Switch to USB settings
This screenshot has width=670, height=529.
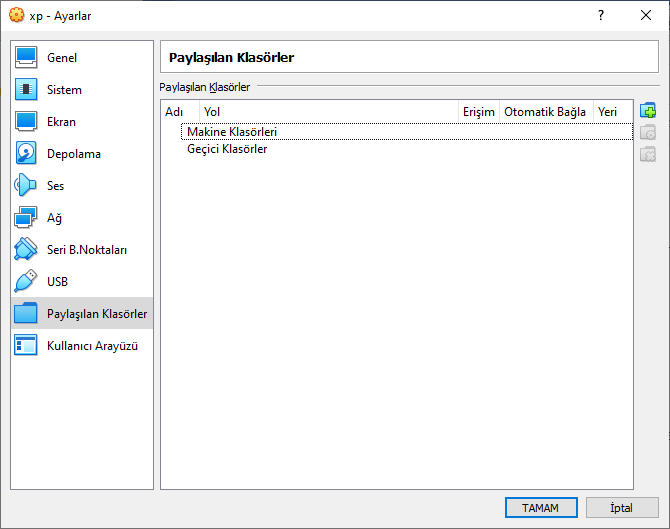point(57,282)
